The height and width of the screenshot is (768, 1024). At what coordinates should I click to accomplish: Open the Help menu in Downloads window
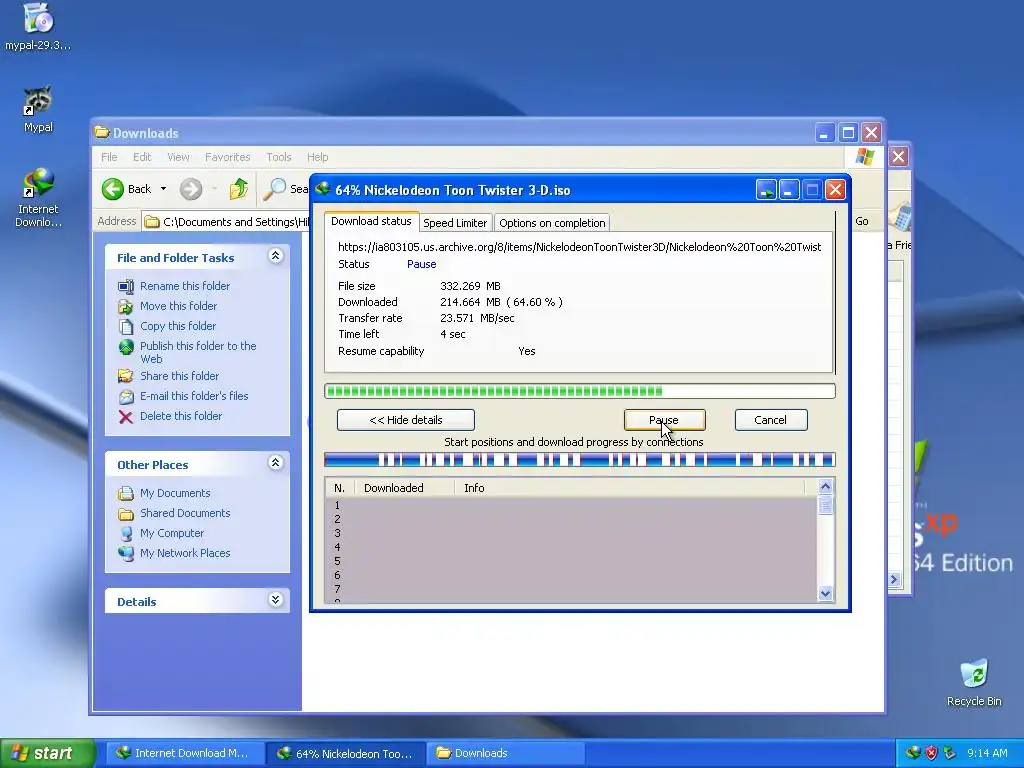coord(317,157)
